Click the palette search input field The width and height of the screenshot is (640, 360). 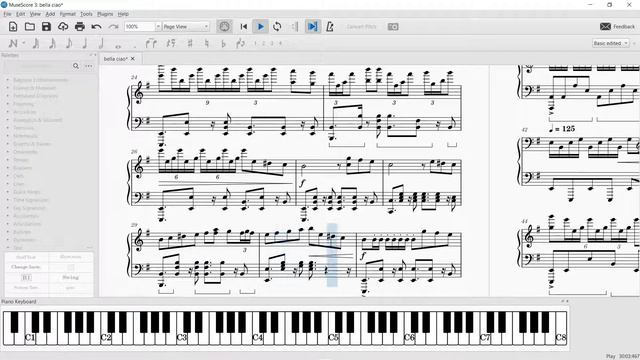click(37, 66)
